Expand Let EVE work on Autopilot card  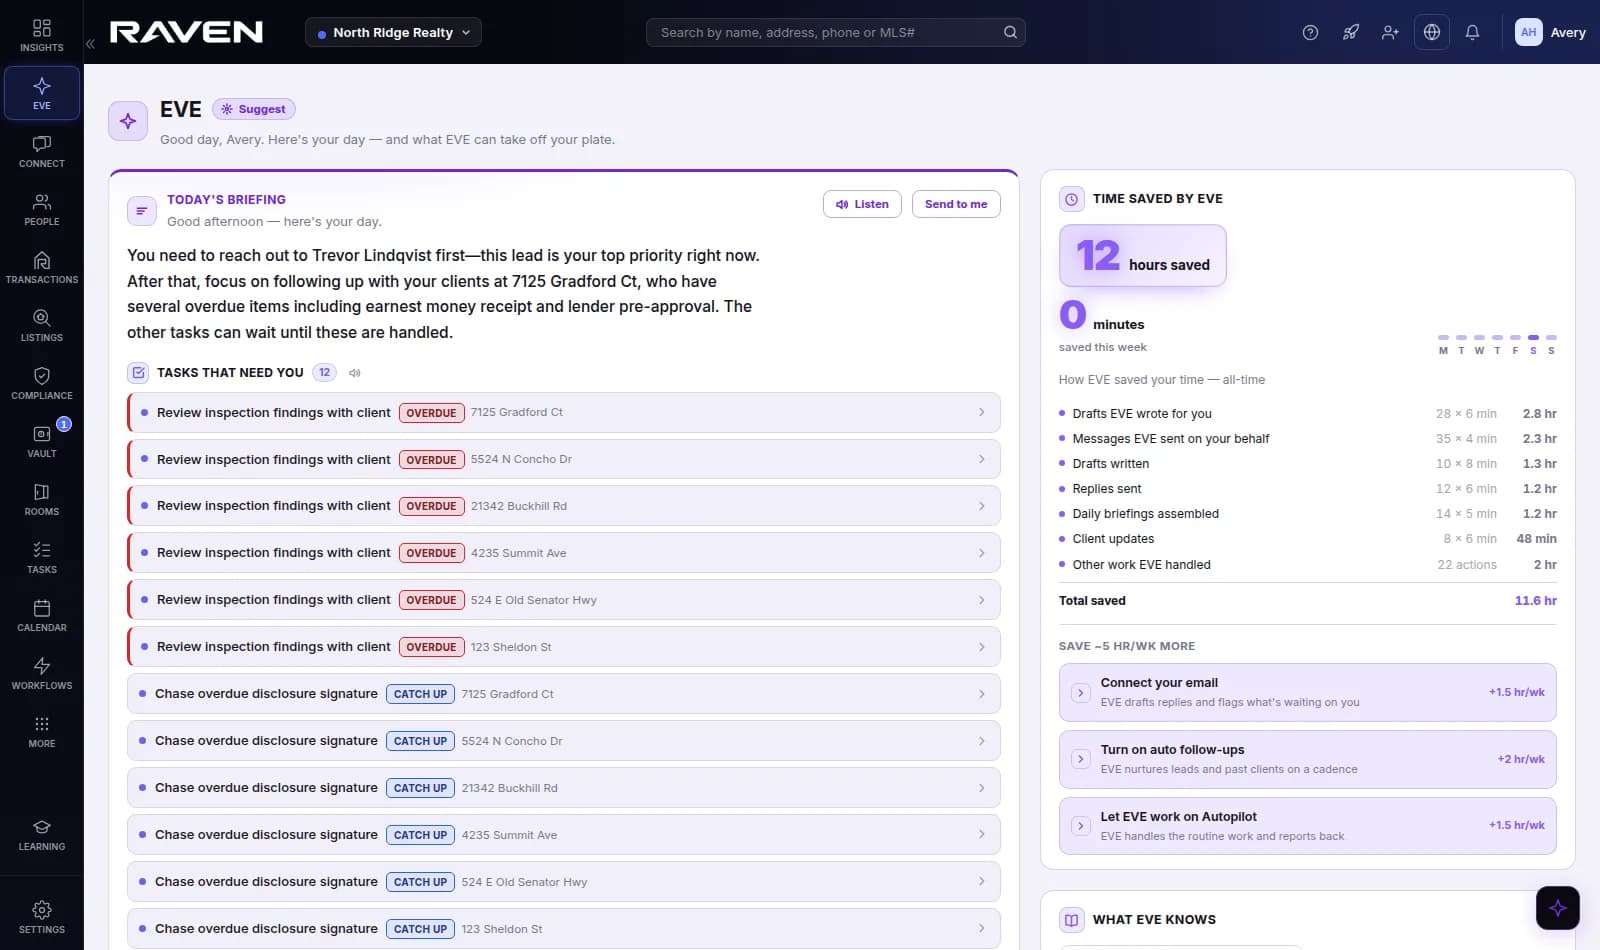click(x=1308, y=826)
